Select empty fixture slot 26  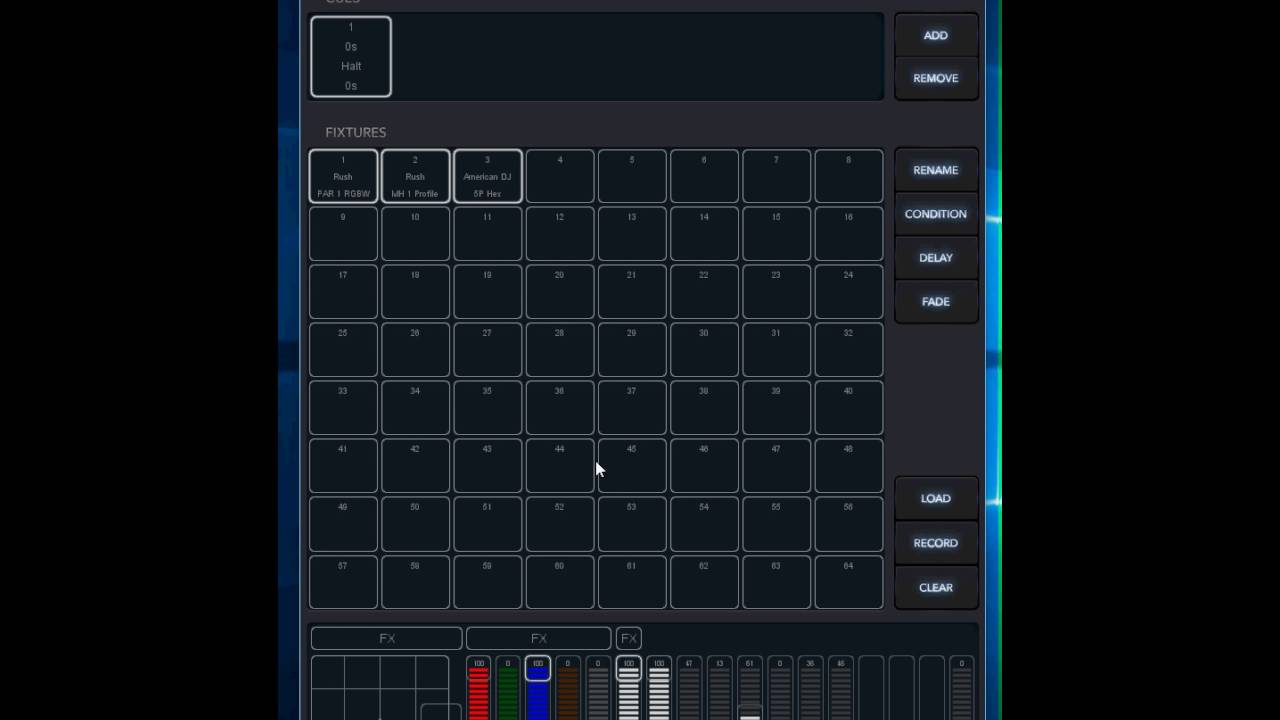click(x=415, y=350)
